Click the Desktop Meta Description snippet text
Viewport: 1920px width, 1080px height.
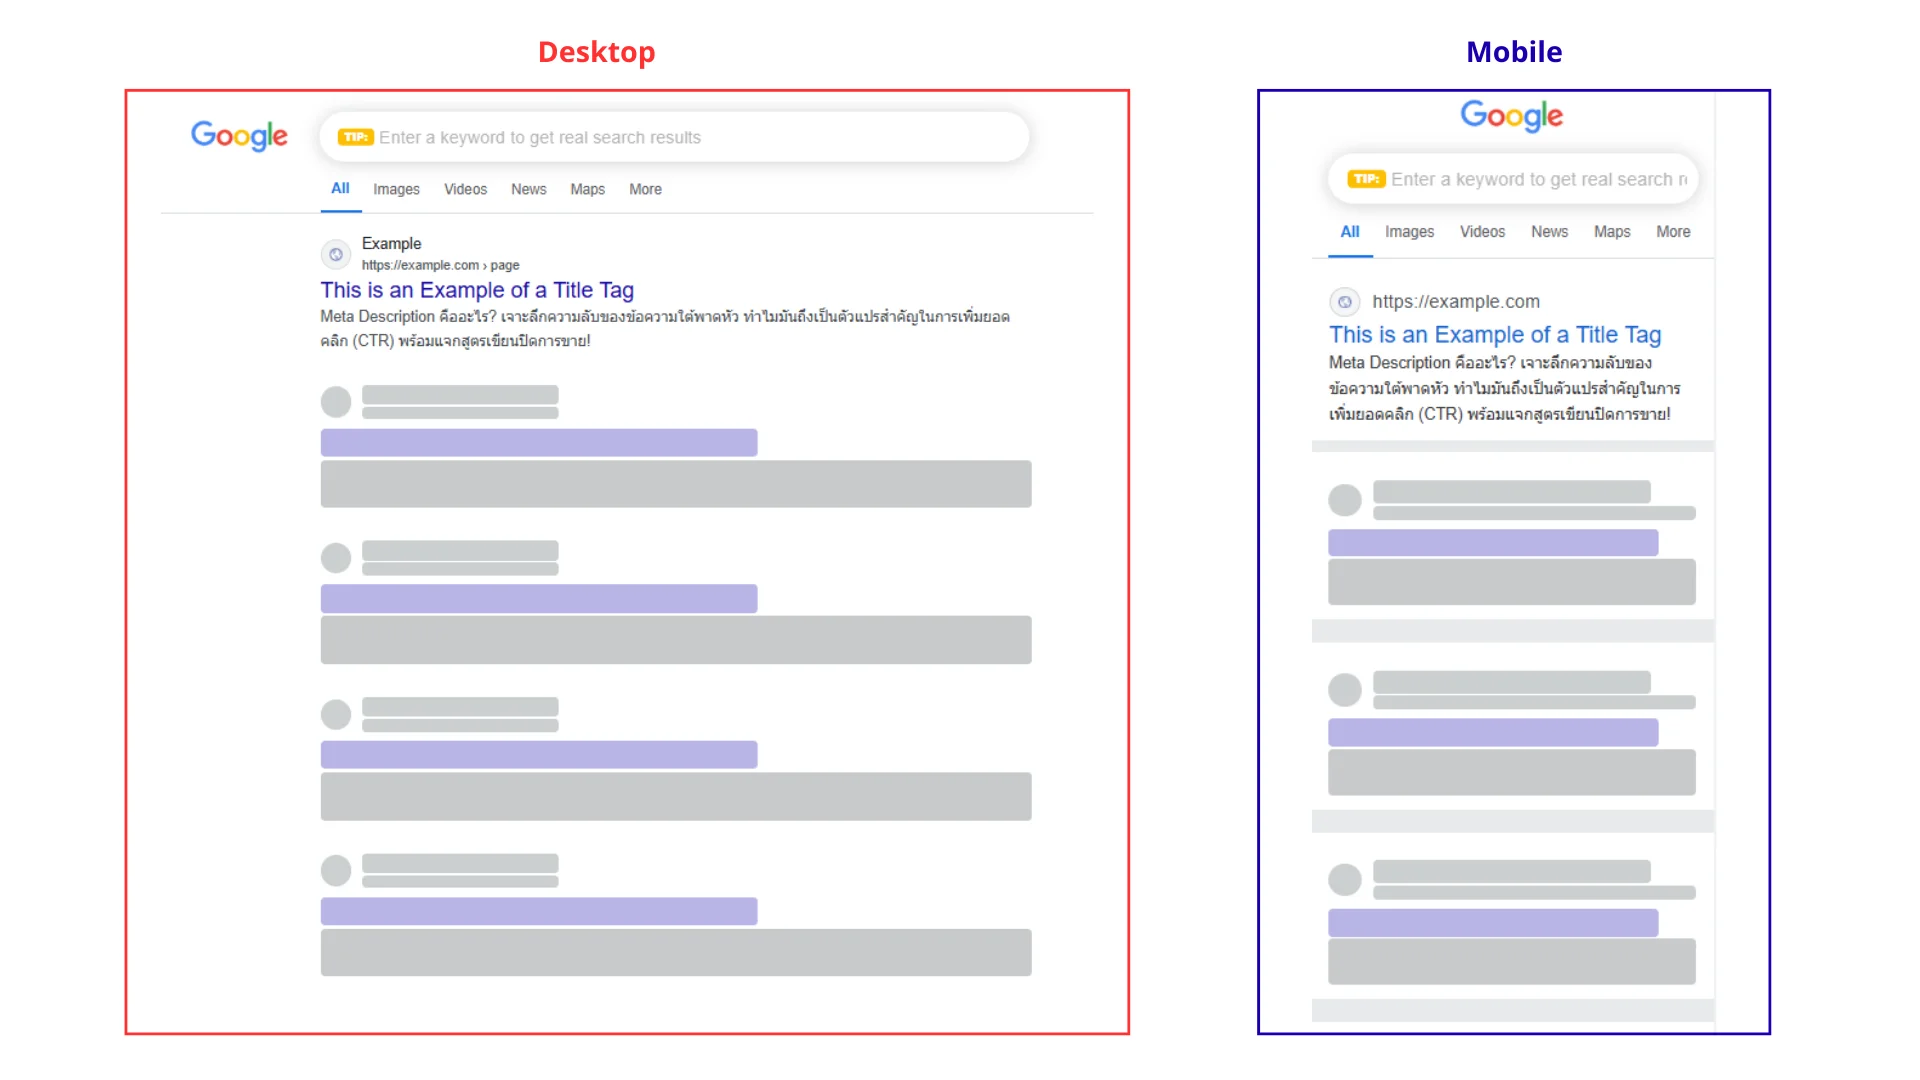coord(665,328)
